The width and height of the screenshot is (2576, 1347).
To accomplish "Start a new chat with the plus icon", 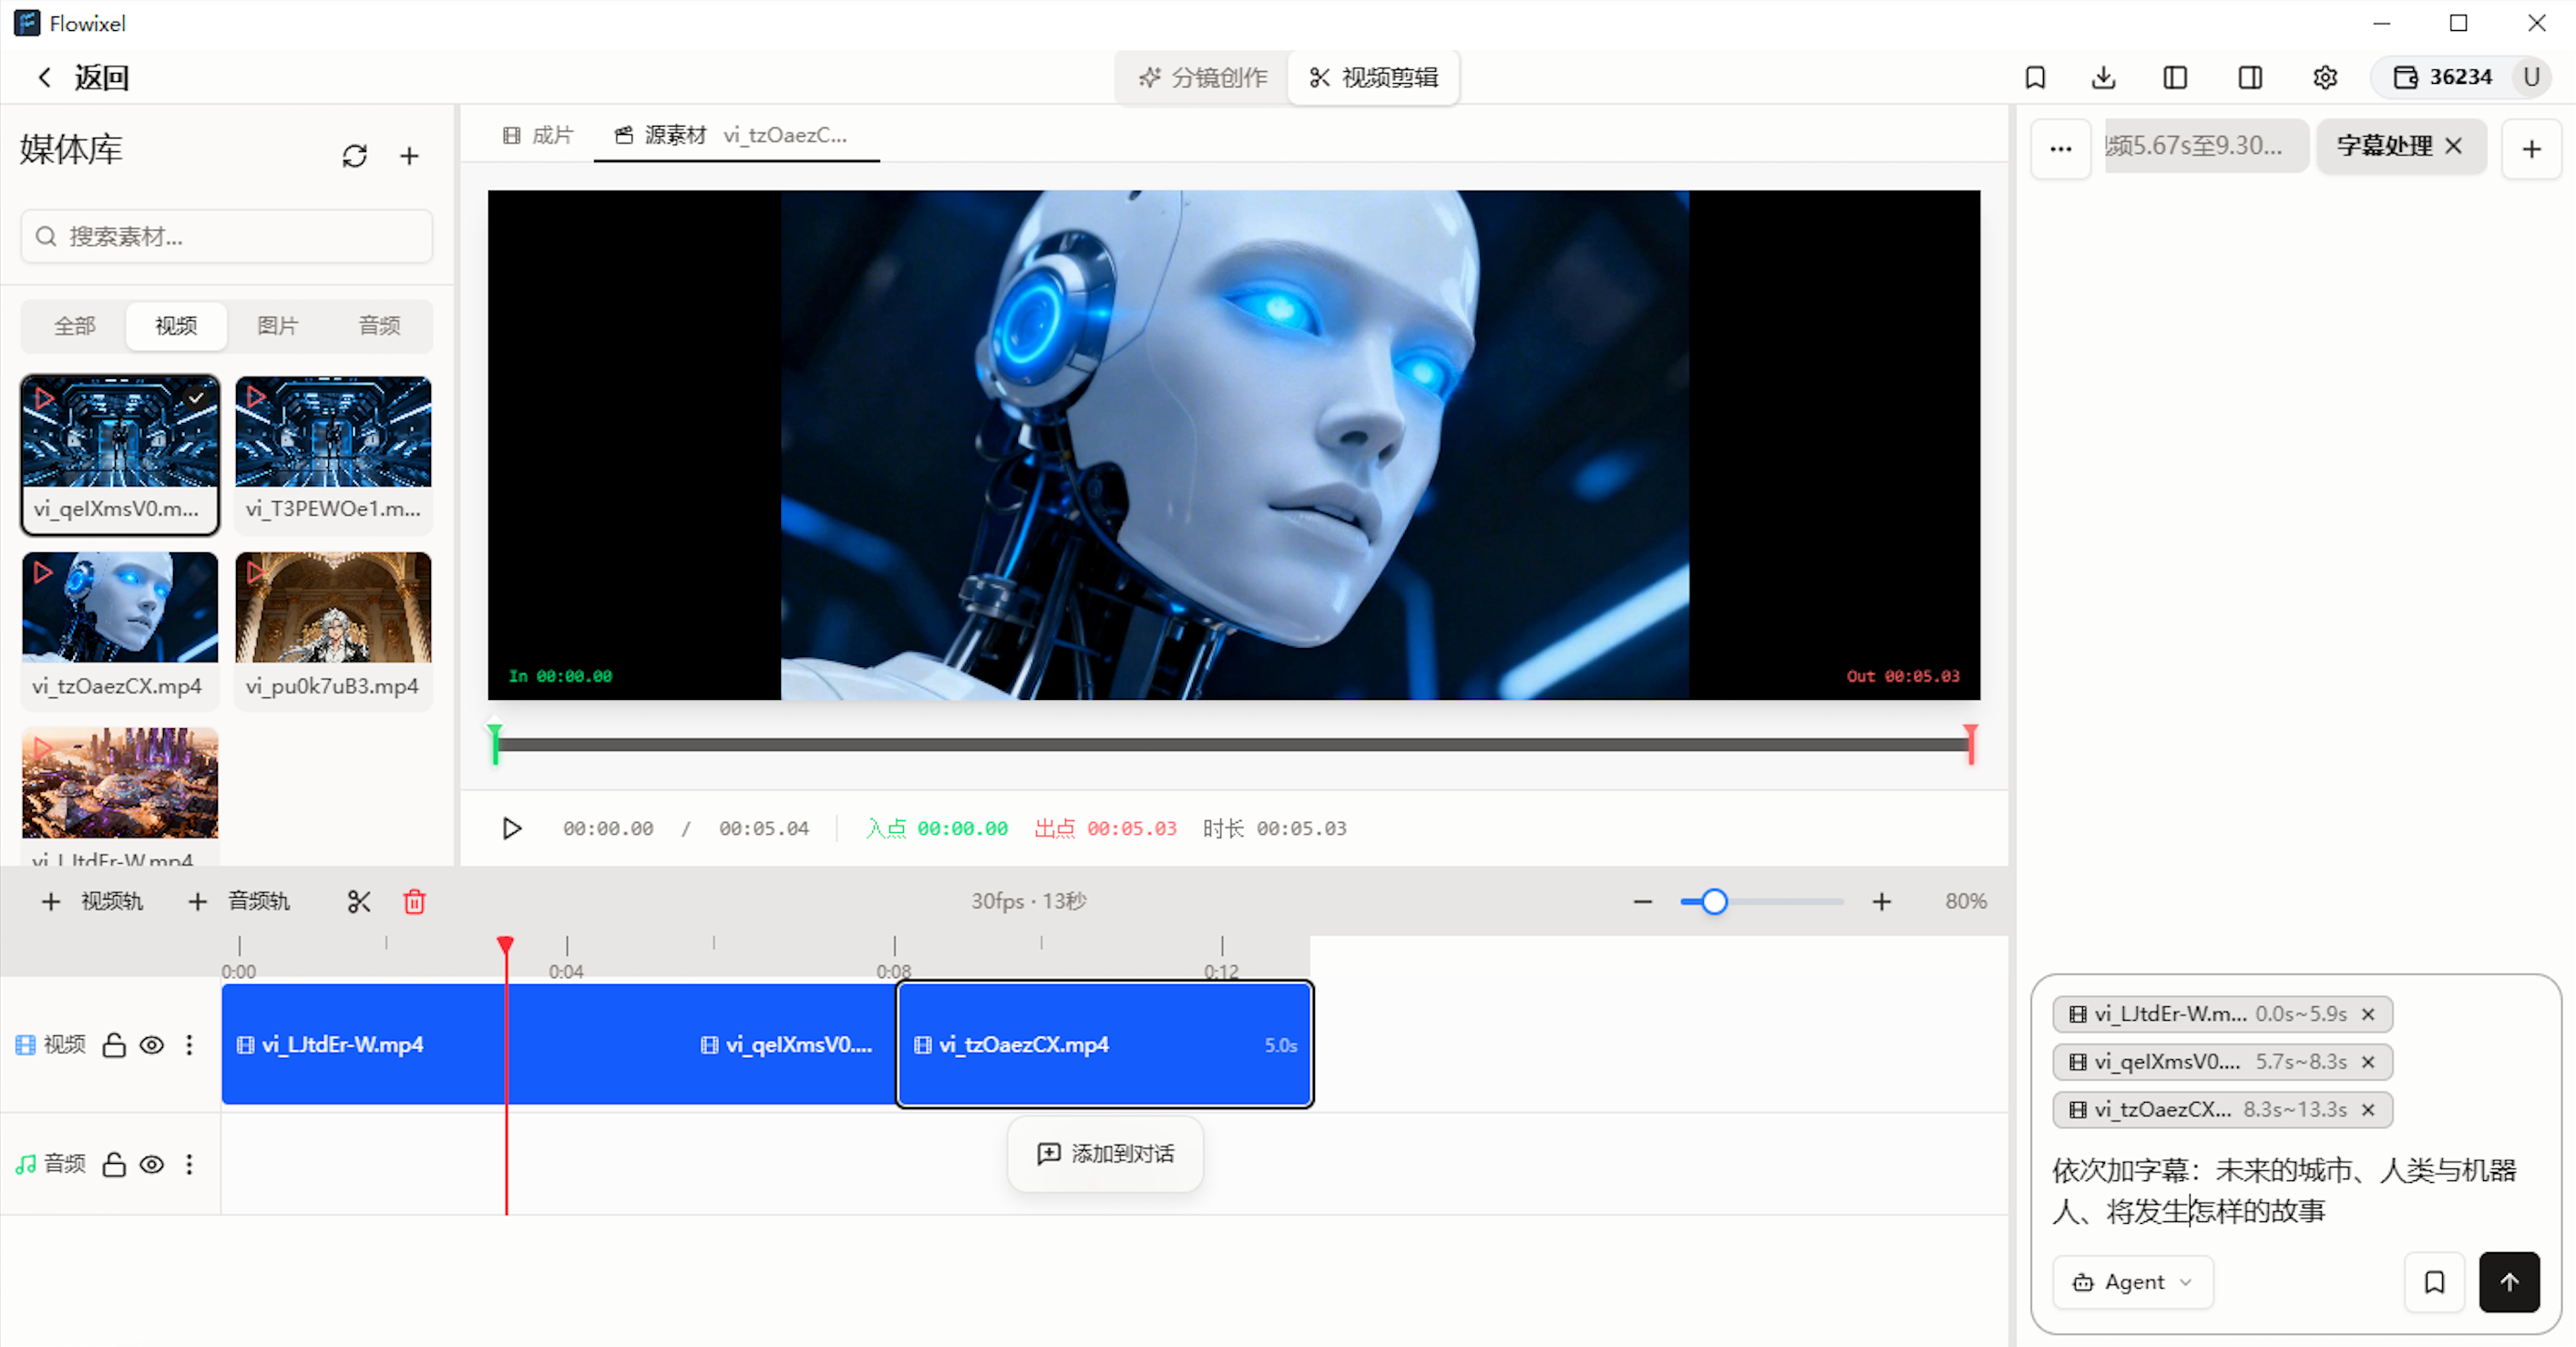I will coord(2532,149).
